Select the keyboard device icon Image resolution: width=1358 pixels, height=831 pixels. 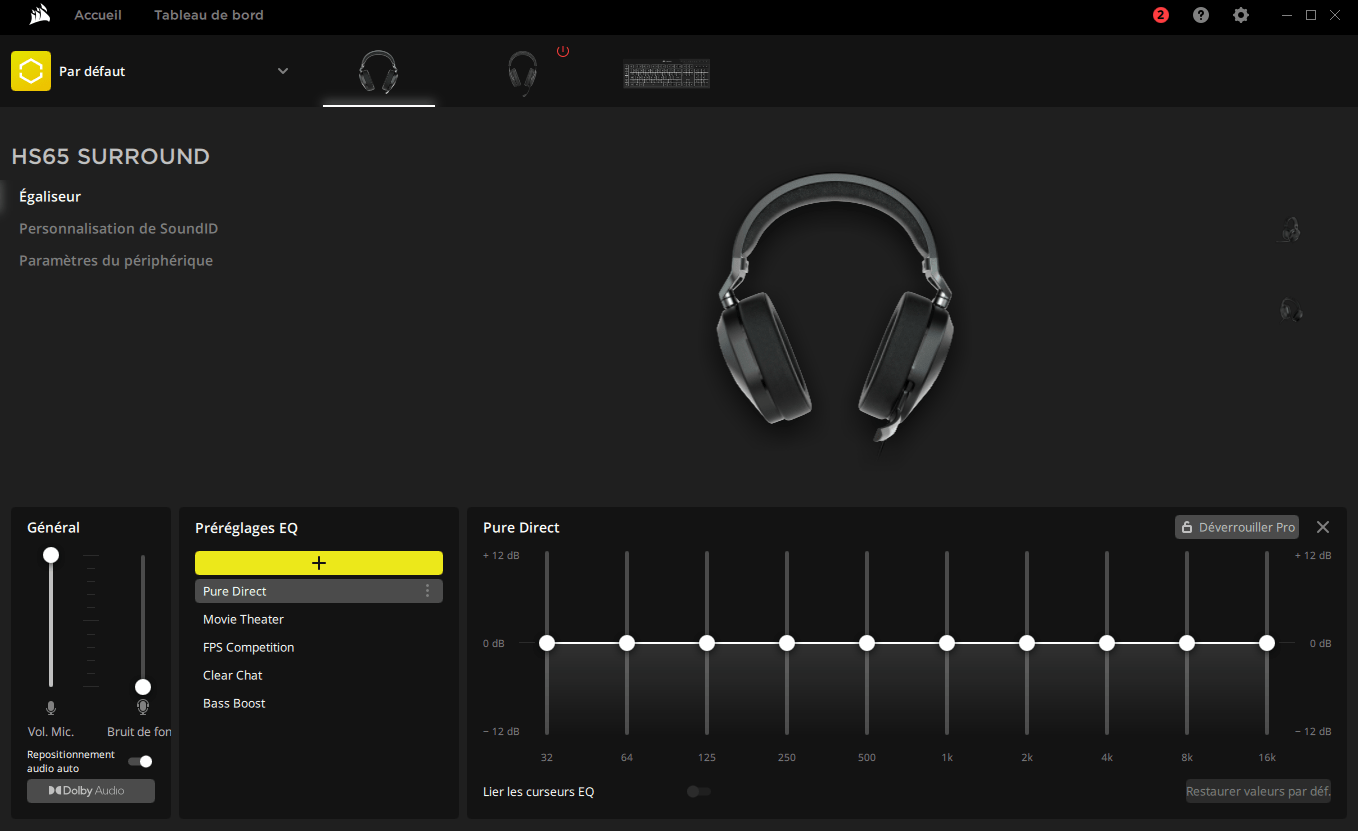[666, 74]
